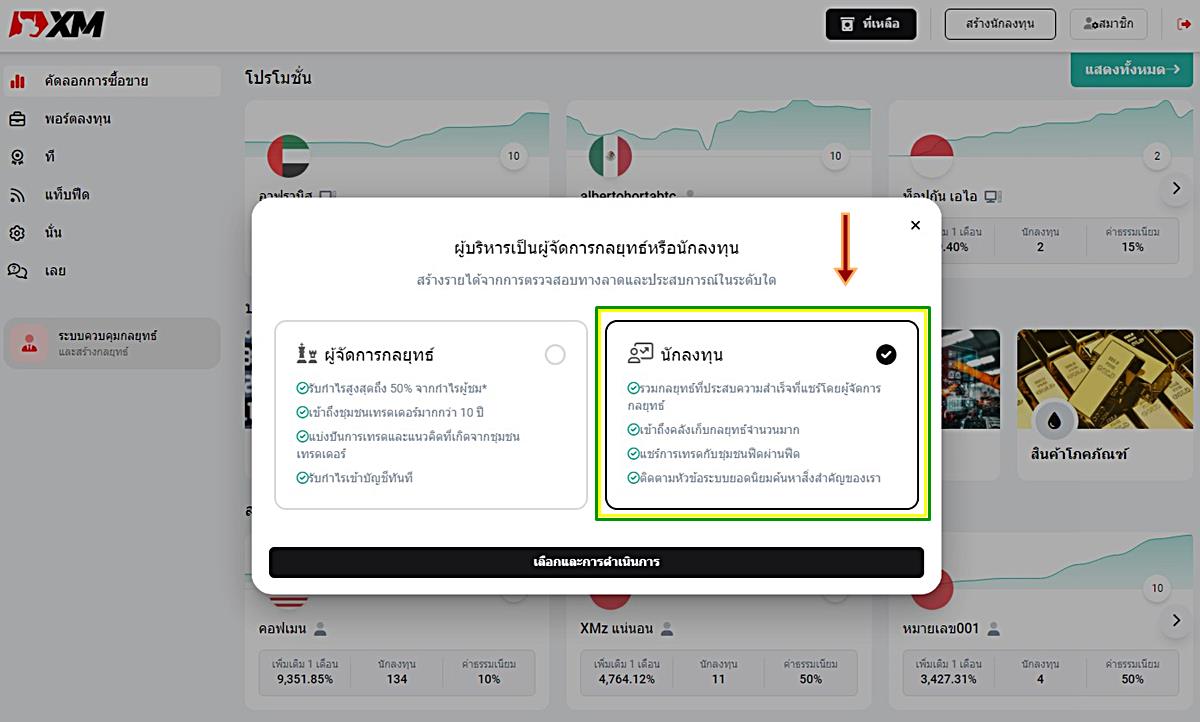Click the bar chart icon beside คัดลอกการซื้อขาย
Viewport: 1200px width, 722px height.
(x=18, y=81)
